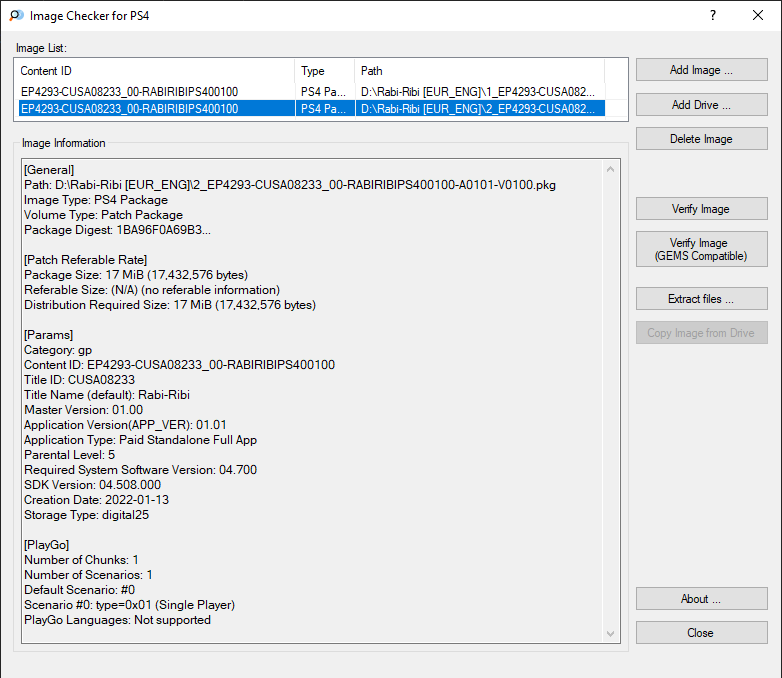This screenshot has height=678, width=782.
Task: Click the Image Checker app icon in title bar
Action: click(16, 15)
